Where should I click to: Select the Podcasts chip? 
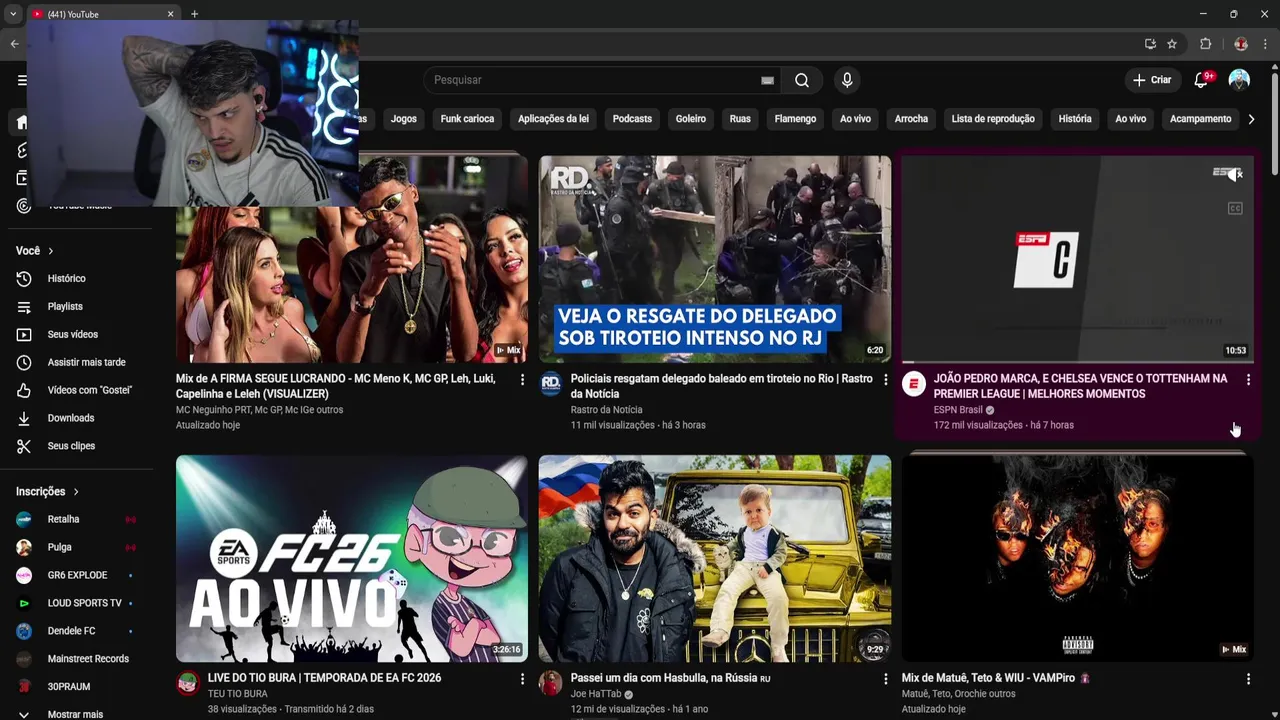(x=632, y=119)
